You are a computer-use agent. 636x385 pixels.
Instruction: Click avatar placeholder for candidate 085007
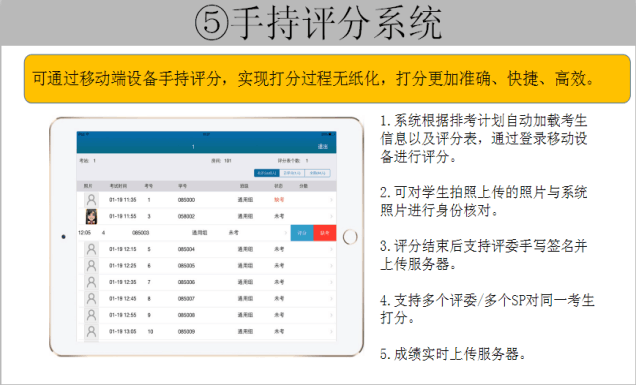[91, 299]
